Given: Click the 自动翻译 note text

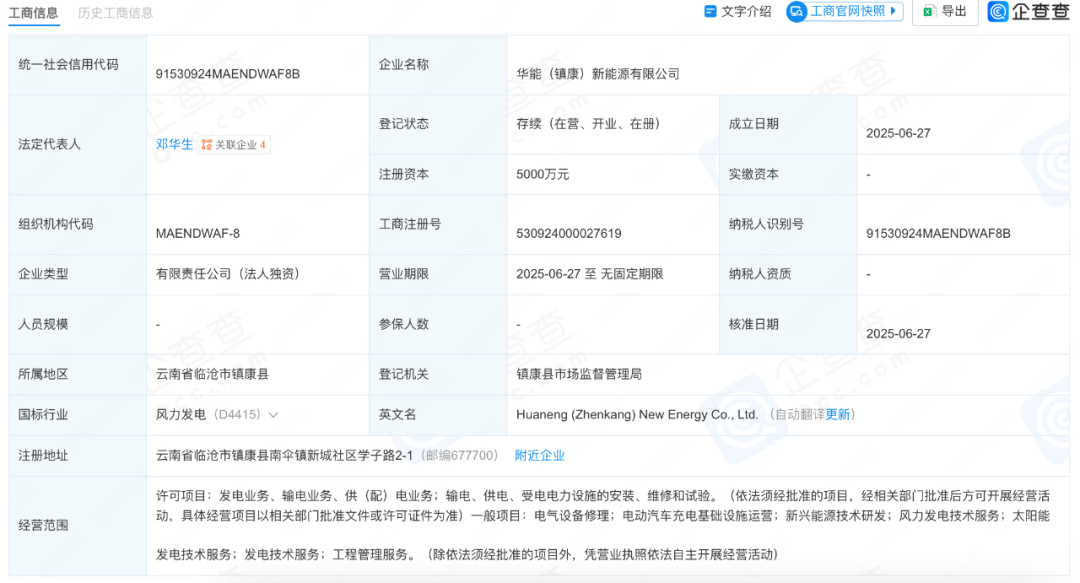Looking at the screenshot, I should click(799, 414).
